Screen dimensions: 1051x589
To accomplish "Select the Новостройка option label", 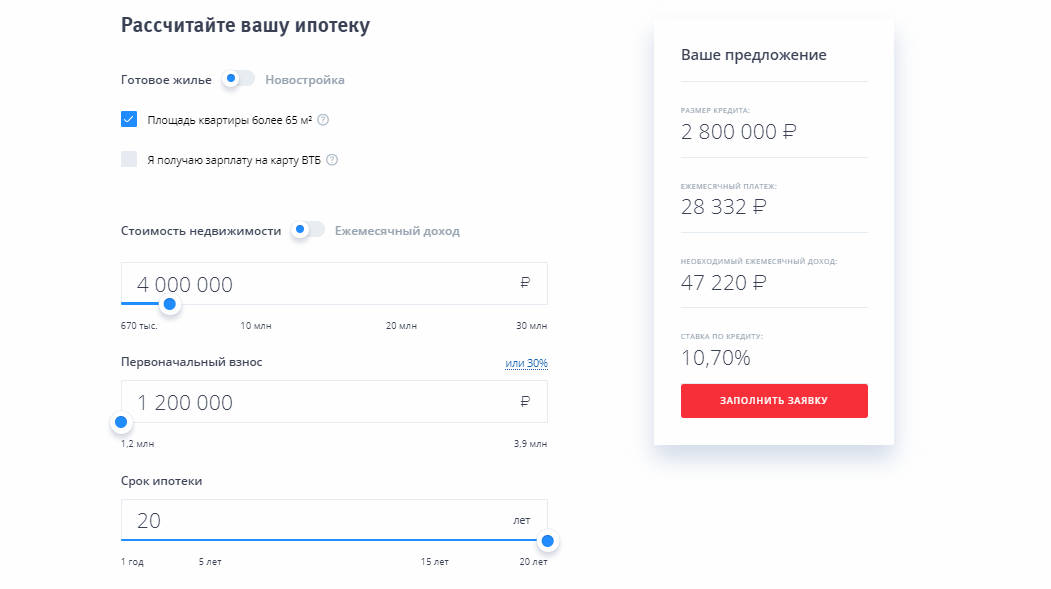I will pos(305,80).
